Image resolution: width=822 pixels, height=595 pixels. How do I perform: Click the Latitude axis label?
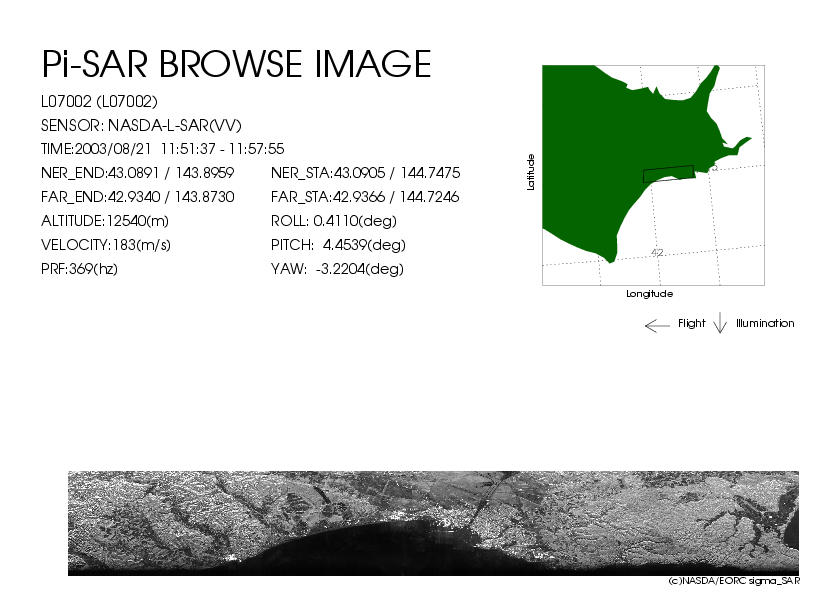[531, 172]
